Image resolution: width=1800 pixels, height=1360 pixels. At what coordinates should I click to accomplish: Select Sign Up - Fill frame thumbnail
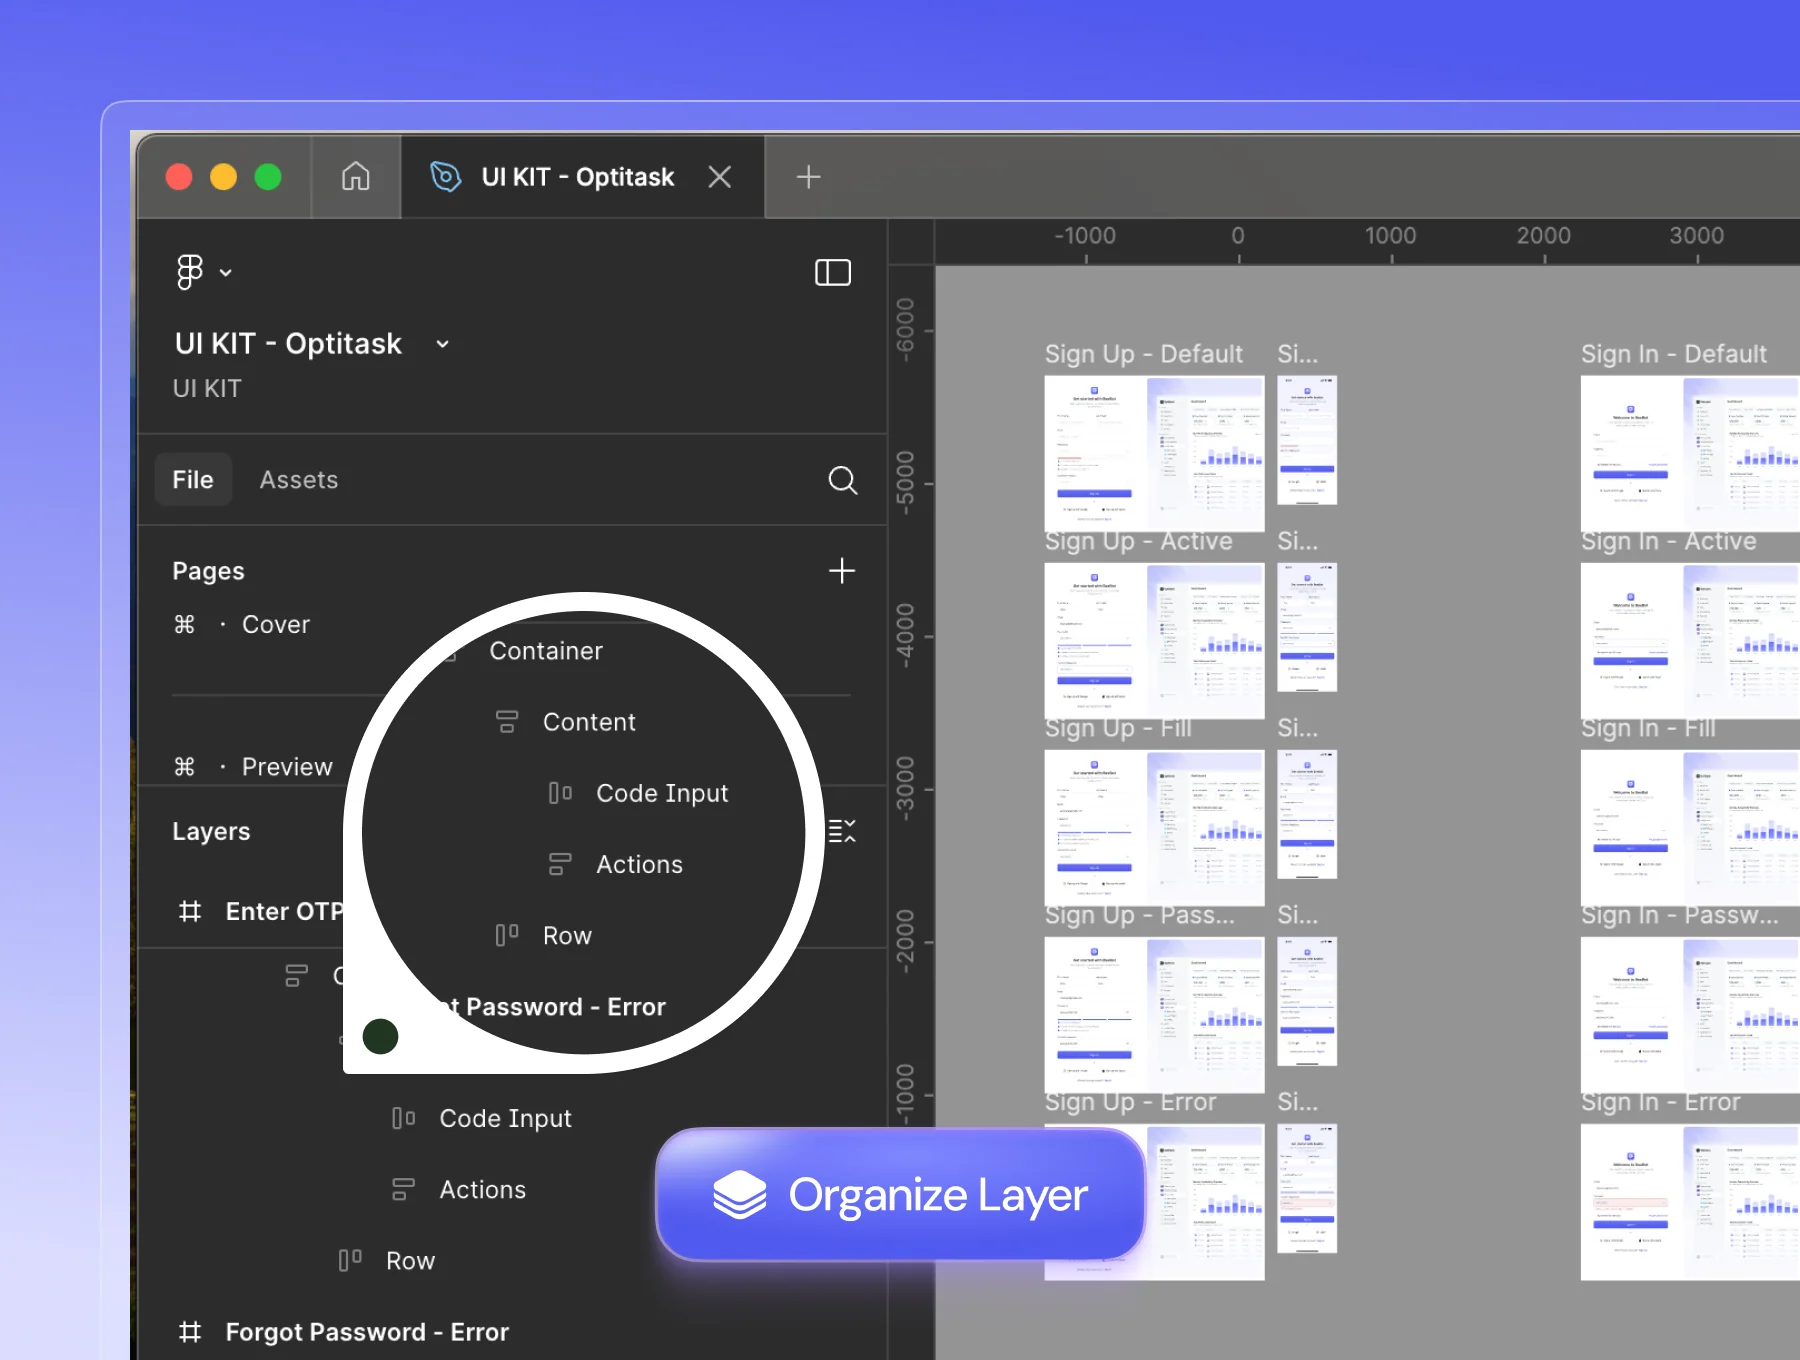tap(1154, 828)
